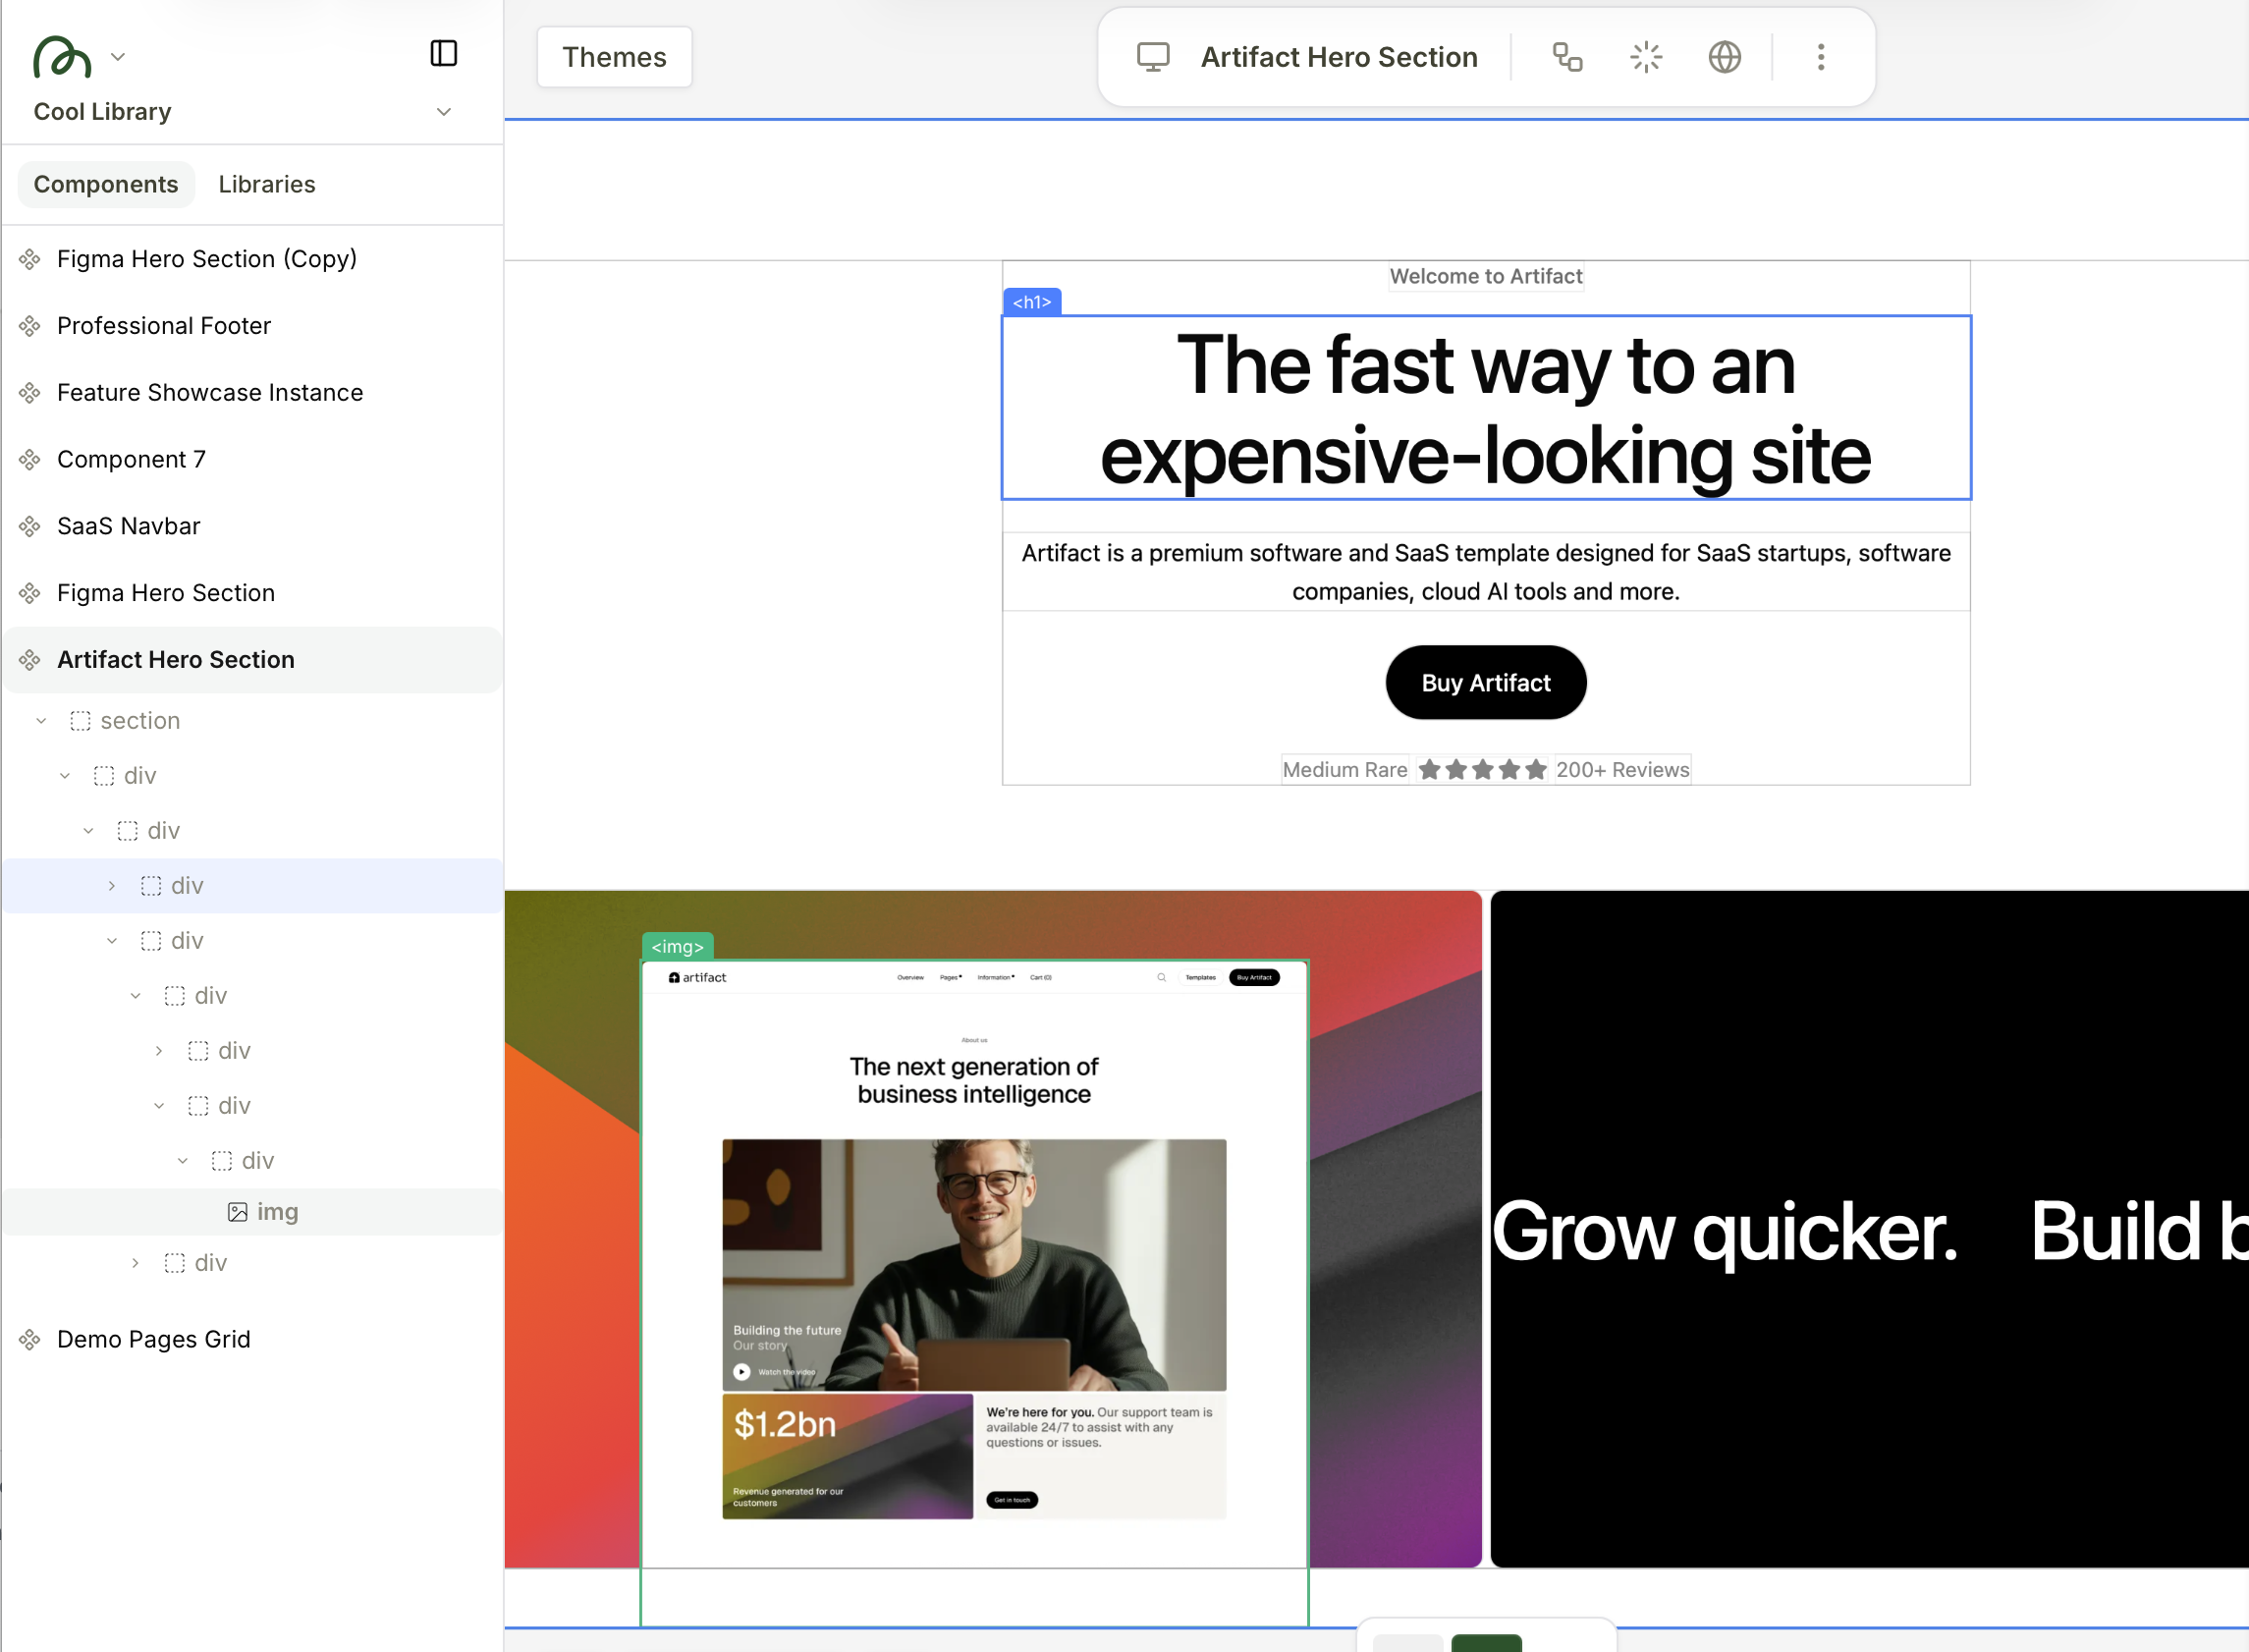Select the Components tab

click(x=106, y=184)
